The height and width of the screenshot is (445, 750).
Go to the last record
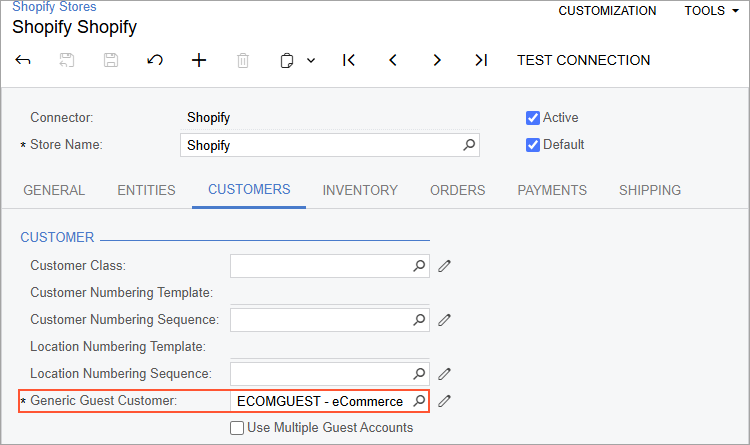pyautogui.click(x=481, y=60)
